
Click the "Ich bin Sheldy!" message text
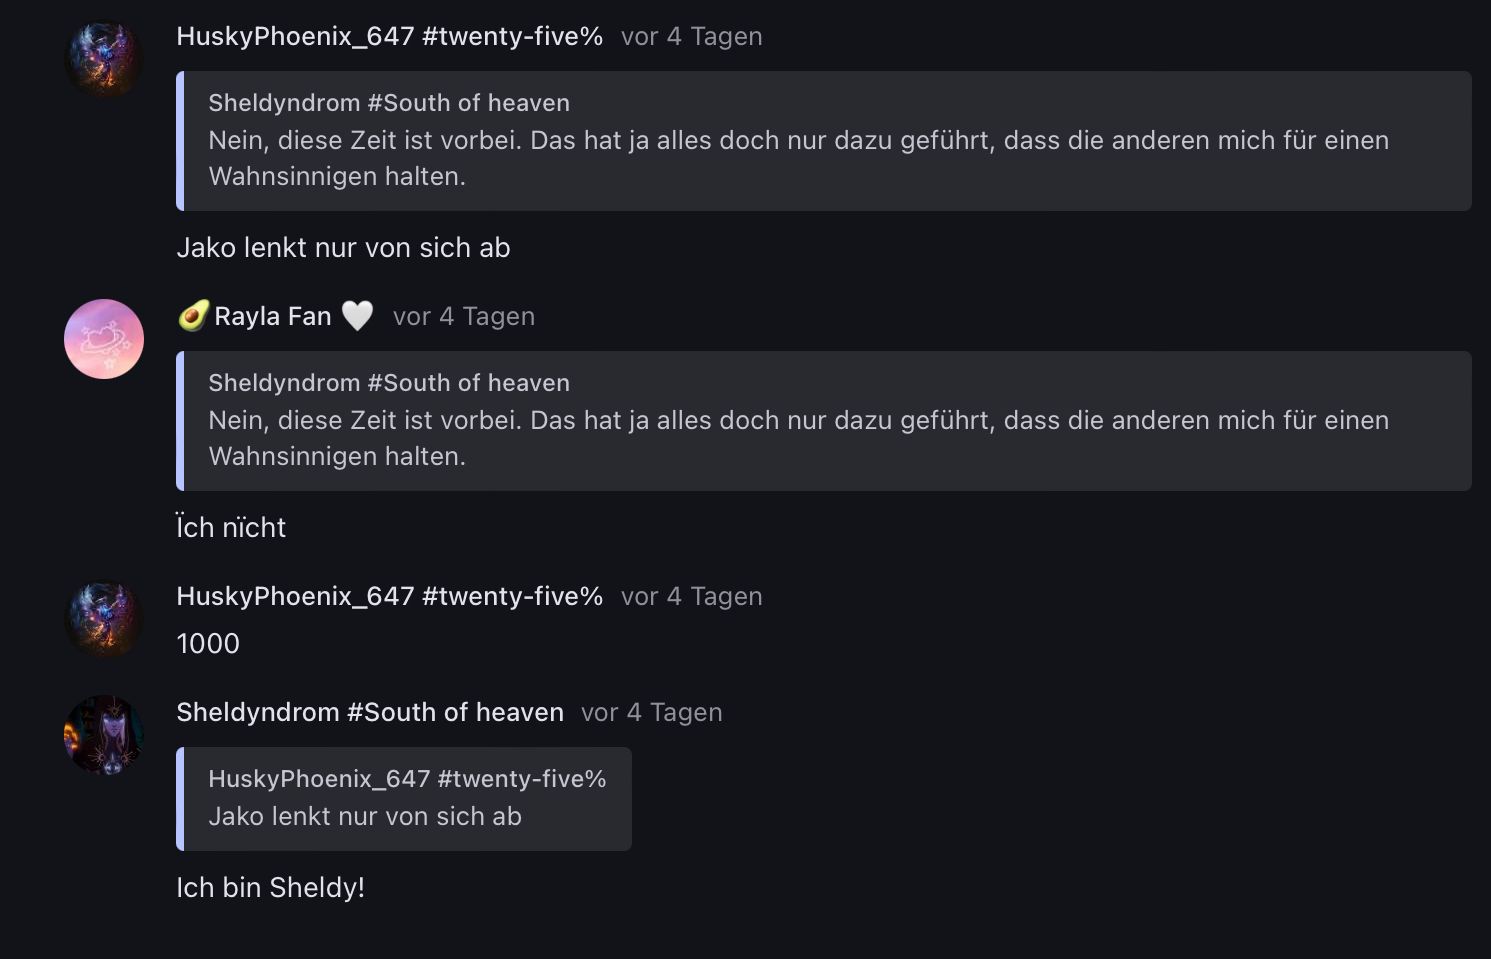[x=270, y=888]
